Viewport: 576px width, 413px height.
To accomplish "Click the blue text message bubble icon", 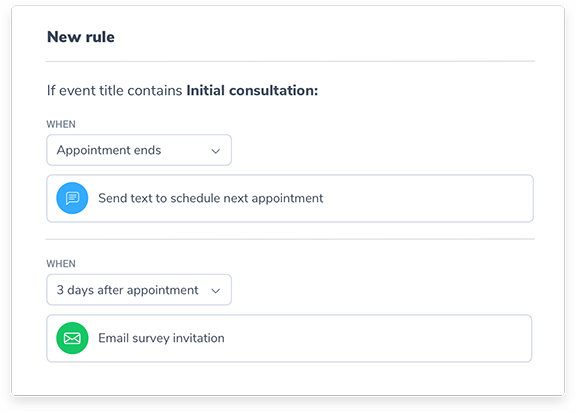I will click(x=72, y=198).
